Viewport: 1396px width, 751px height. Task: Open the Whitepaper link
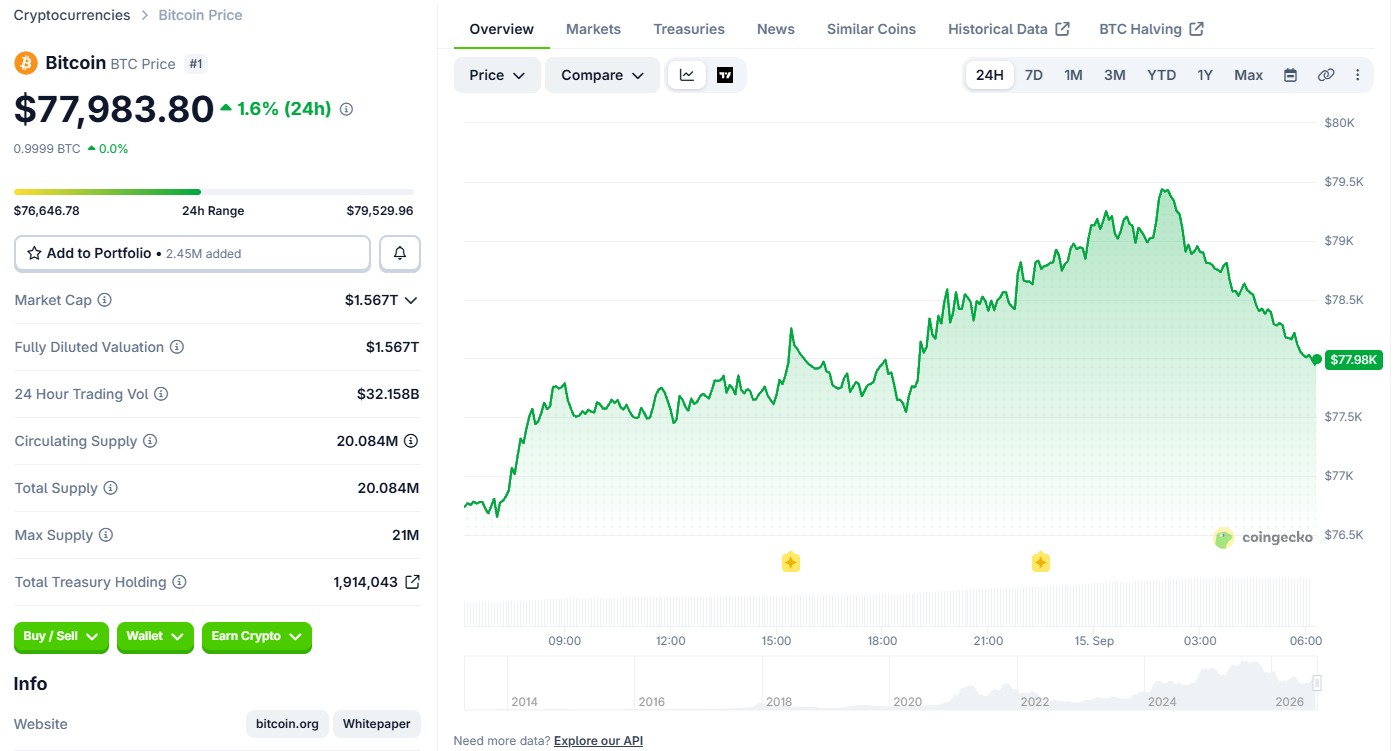click(x=377, y=724)
